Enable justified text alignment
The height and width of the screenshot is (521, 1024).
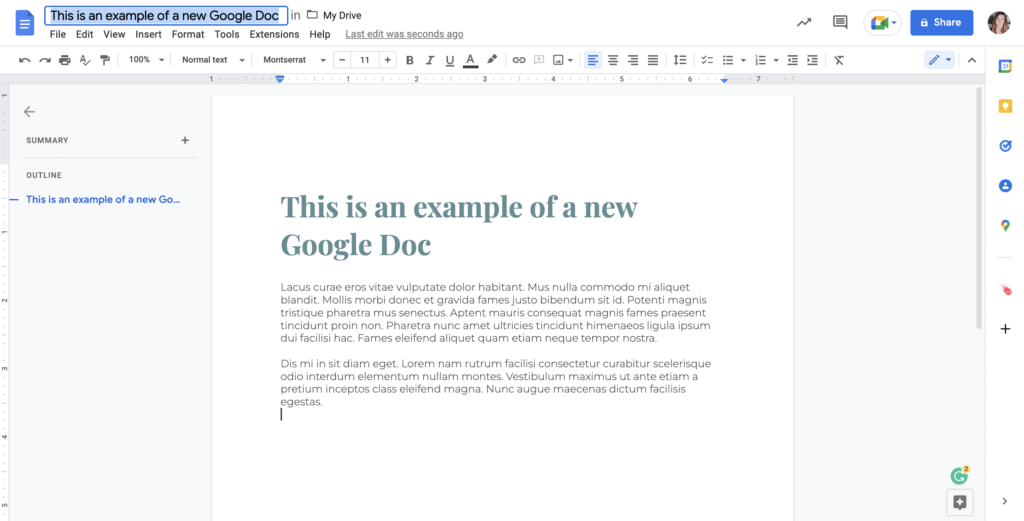click(x=653, y=60)
